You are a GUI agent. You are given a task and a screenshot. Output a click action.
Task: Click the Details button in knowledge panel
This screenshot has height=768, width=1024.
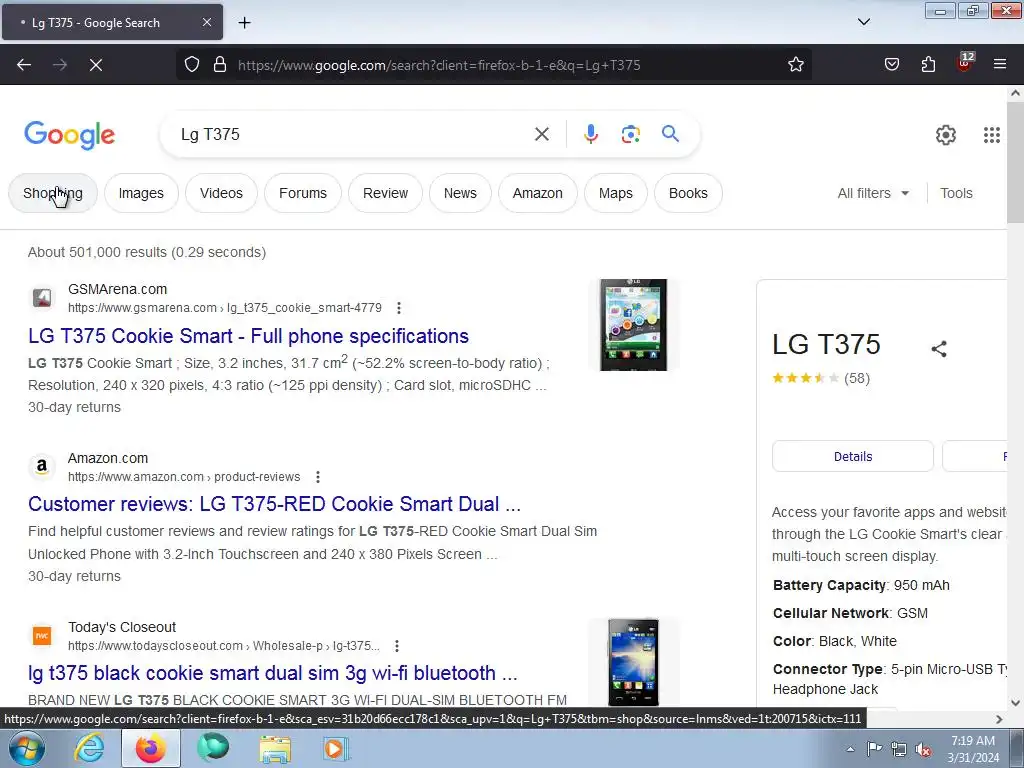click(x=853, y=456)
